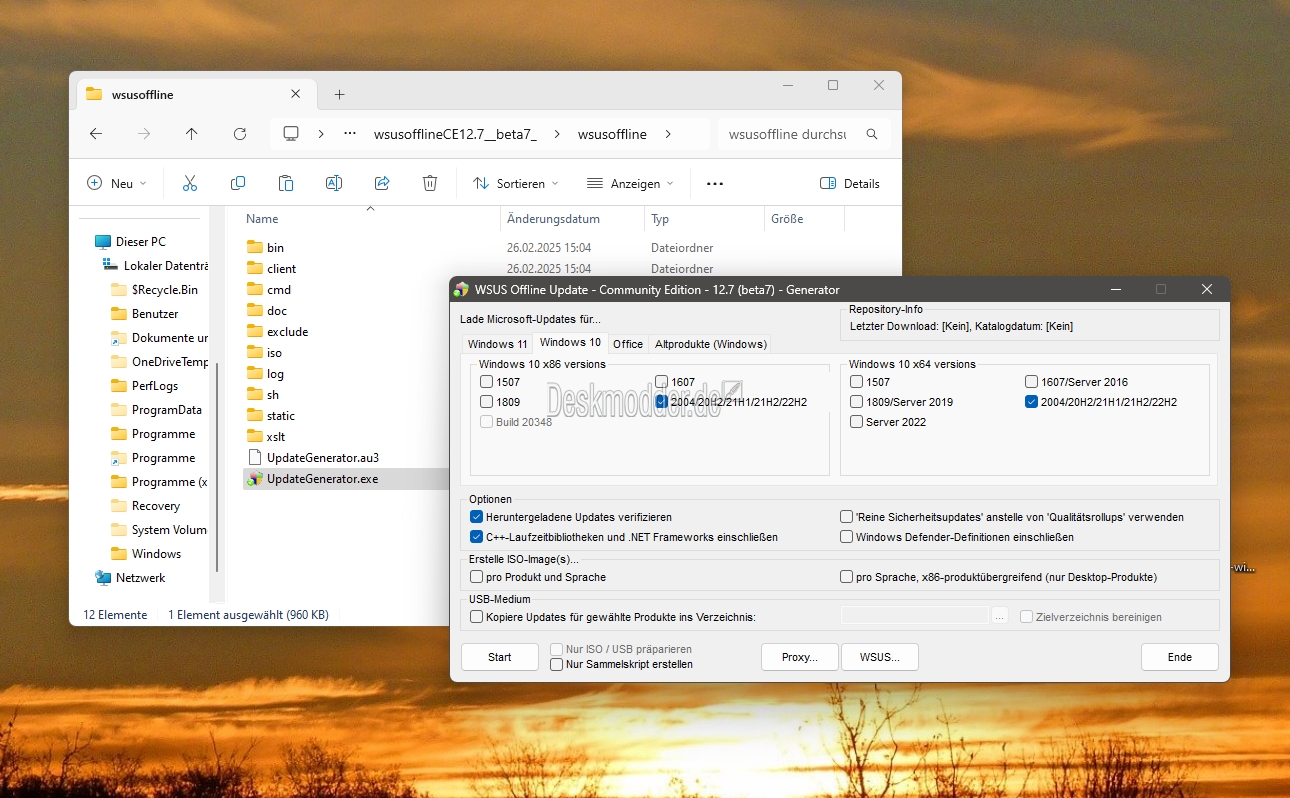The width and height of the screenshot is (1290, 798).
Task: Click the monitor icon in address bar
Action: (291, 134)
